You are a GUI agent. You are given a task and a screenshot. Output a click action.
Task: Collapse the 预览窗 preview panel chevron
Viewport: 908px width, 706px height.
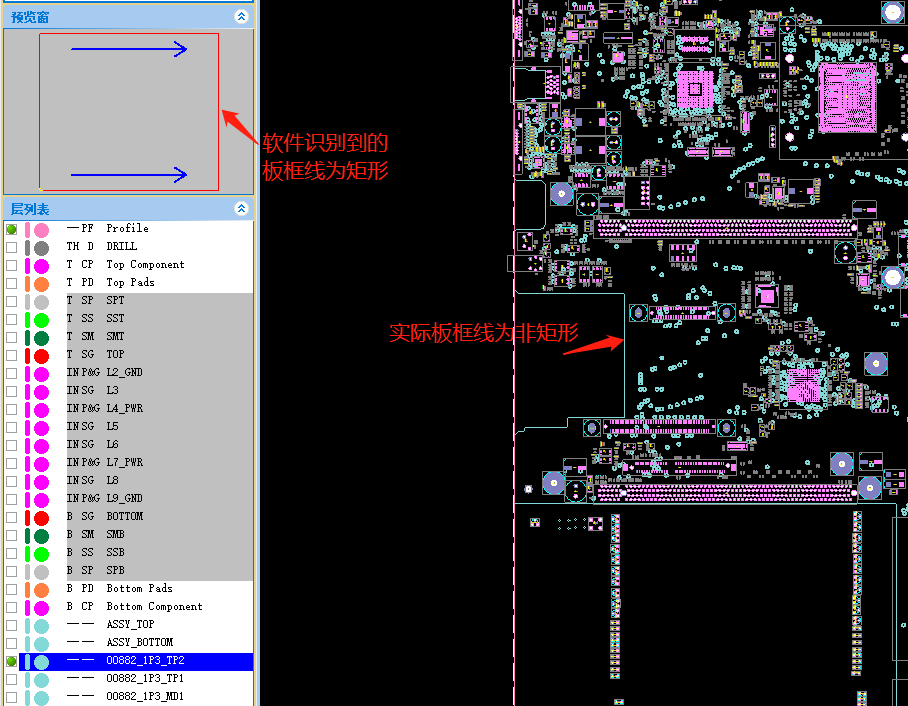[241, 17]
